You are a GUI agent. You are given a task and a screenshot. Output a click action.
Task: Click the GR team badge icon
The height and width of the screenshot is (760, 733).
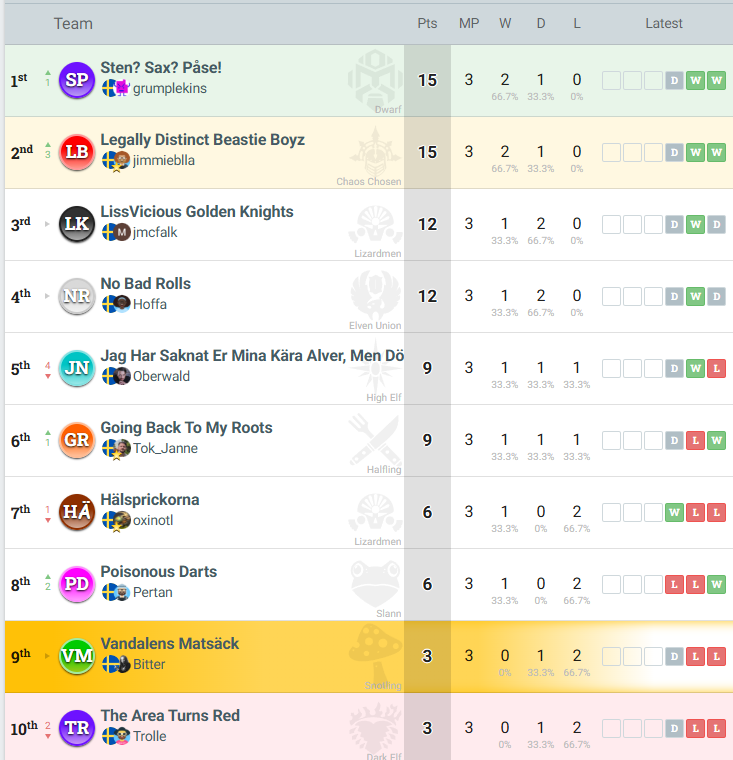point(77,440)
